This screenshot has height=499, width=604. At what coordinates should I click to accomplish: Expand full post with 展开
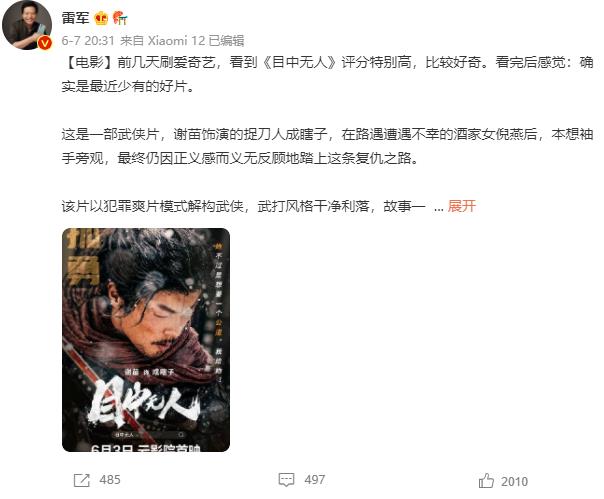[x=461, y=206]
